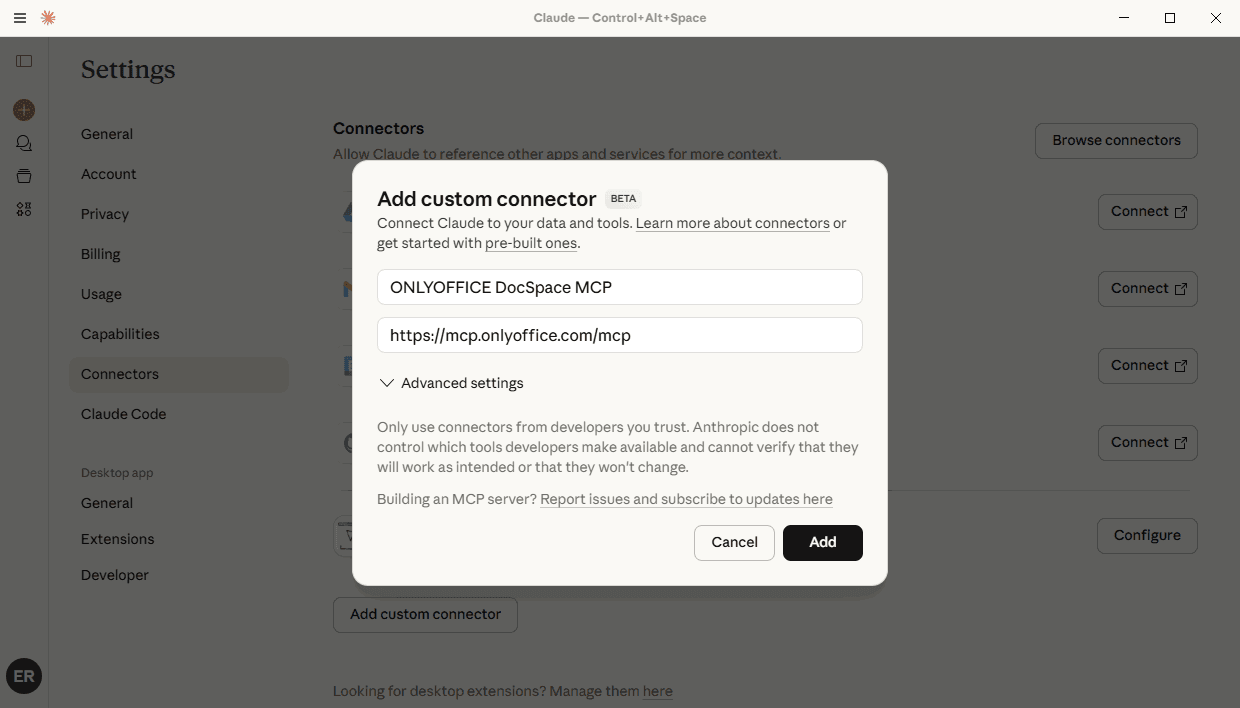Image resolution: width=1240 pixels, height=708 pixels.
Task: Cancel the custom connector dialog
Action: pyautogui.click(x=734, y=542)
